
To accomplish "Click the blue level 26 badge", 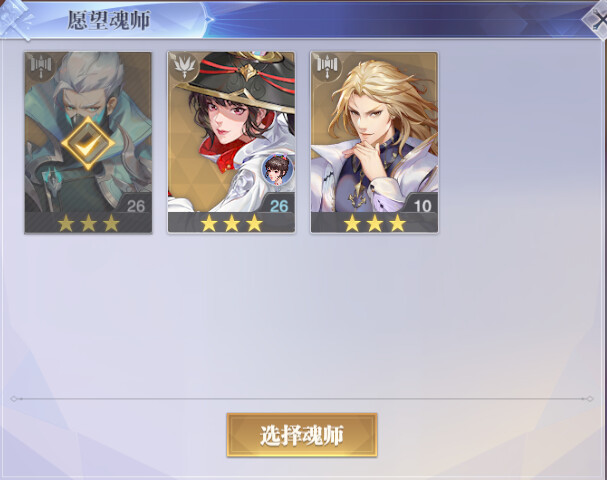I will click(279, 206).
